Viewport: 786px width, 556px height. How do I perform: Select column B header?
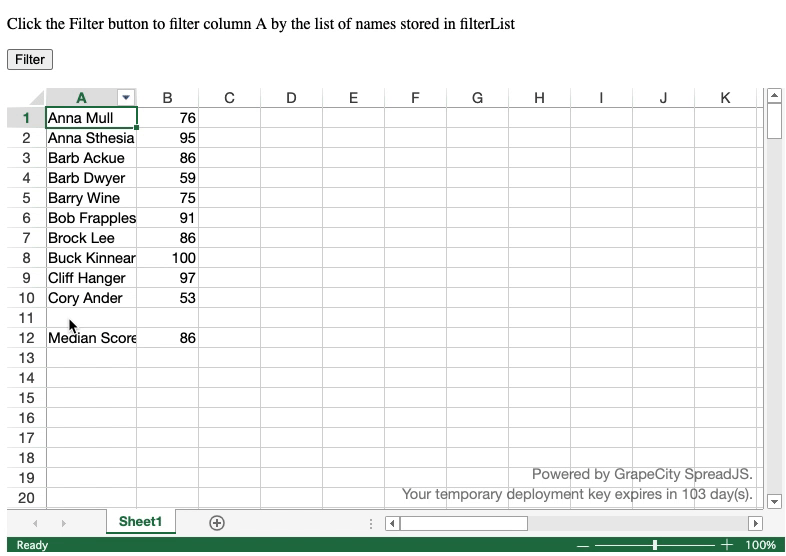tap(167, 98)
